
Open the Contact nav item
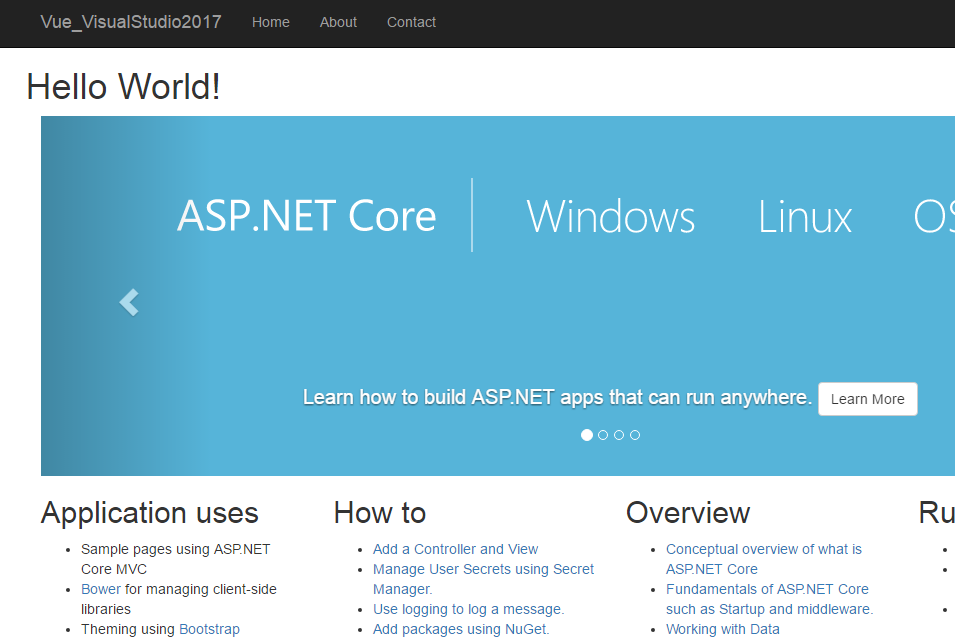(x=411, y=22)
